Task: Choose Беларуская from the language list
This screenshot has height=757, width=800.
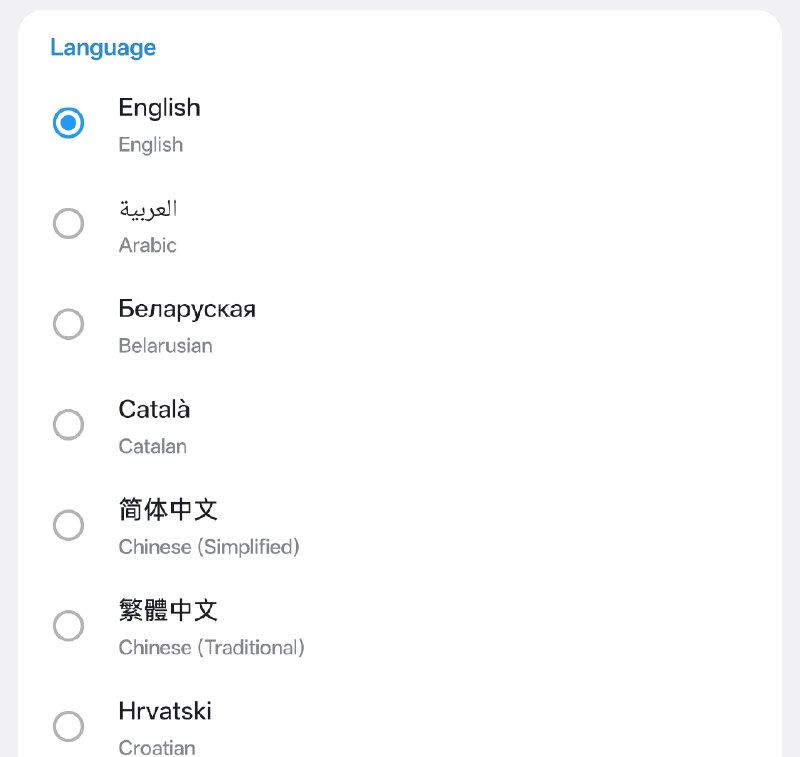Action: [68, 324]
